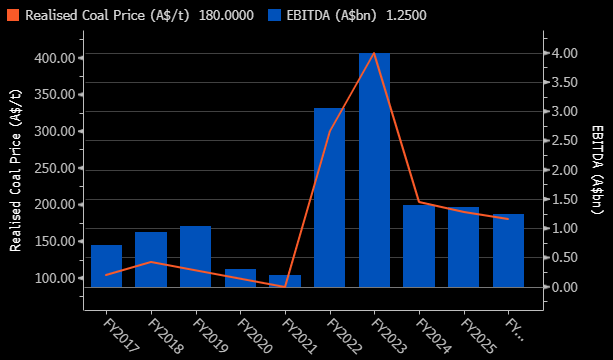
Task: Click the 250.00 left axis tick label
Action: 54,168
